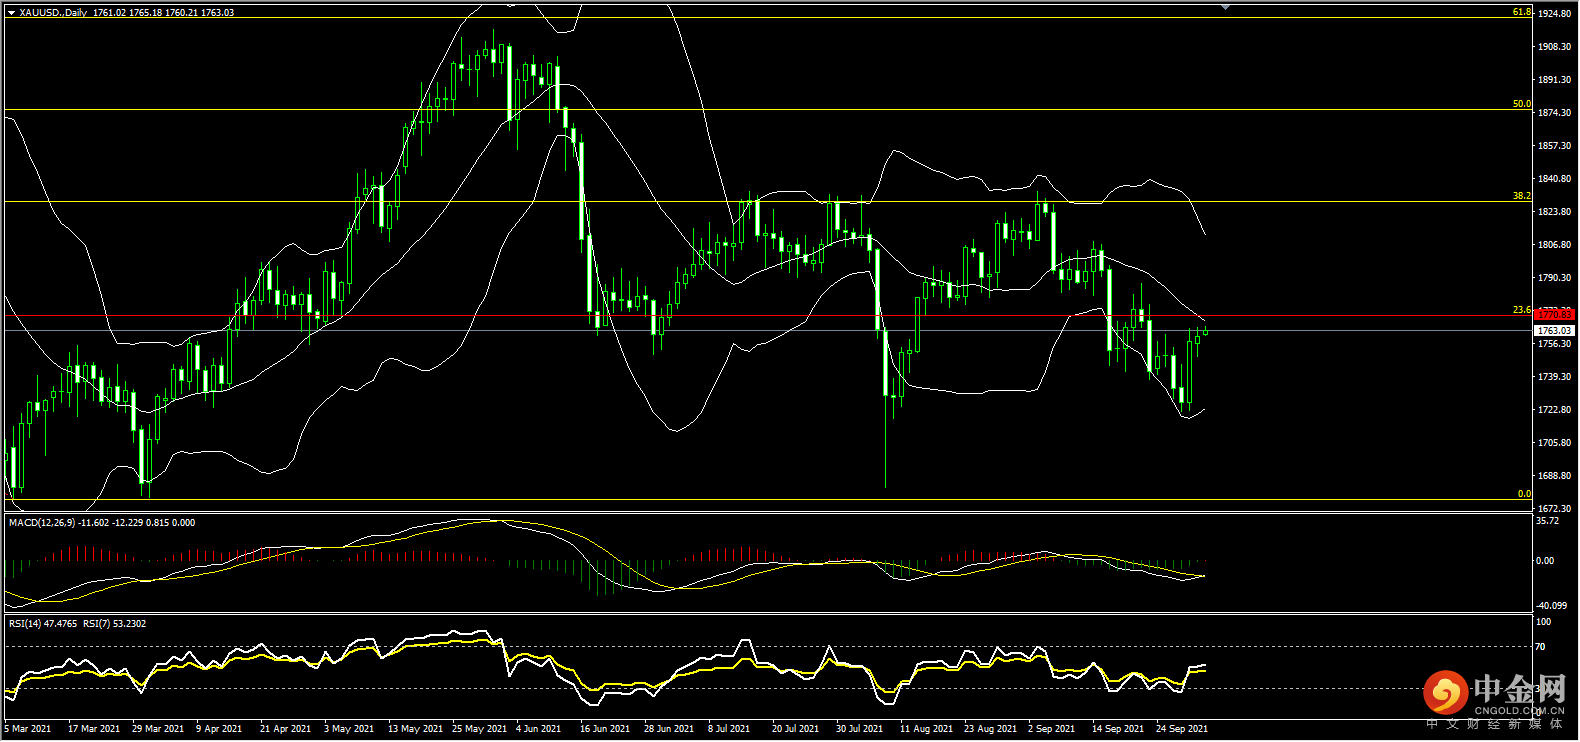Screen dimensions: 1580x742
Task: Click the 13 May 2021 date label
Action: click(x=415, y=729)
